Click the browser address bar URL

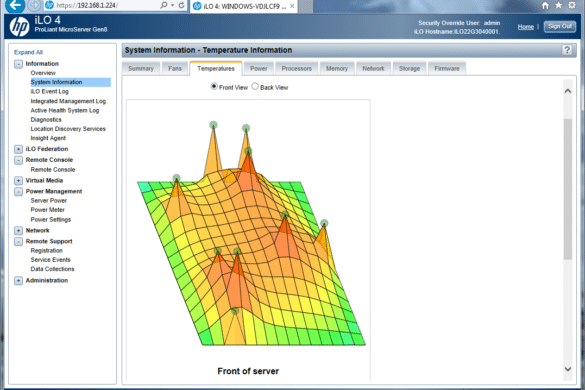point(87,6)
